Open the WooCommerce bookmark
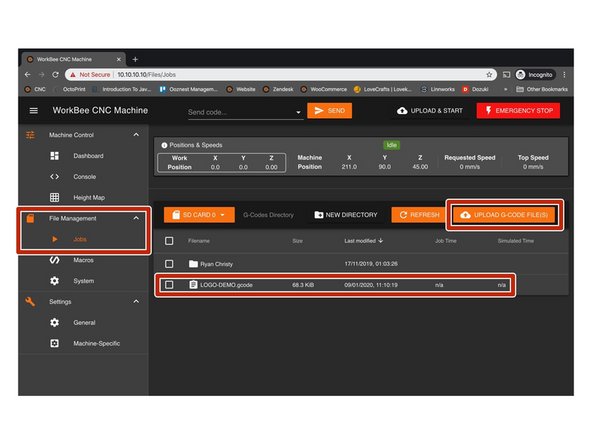 coord(324,89)
